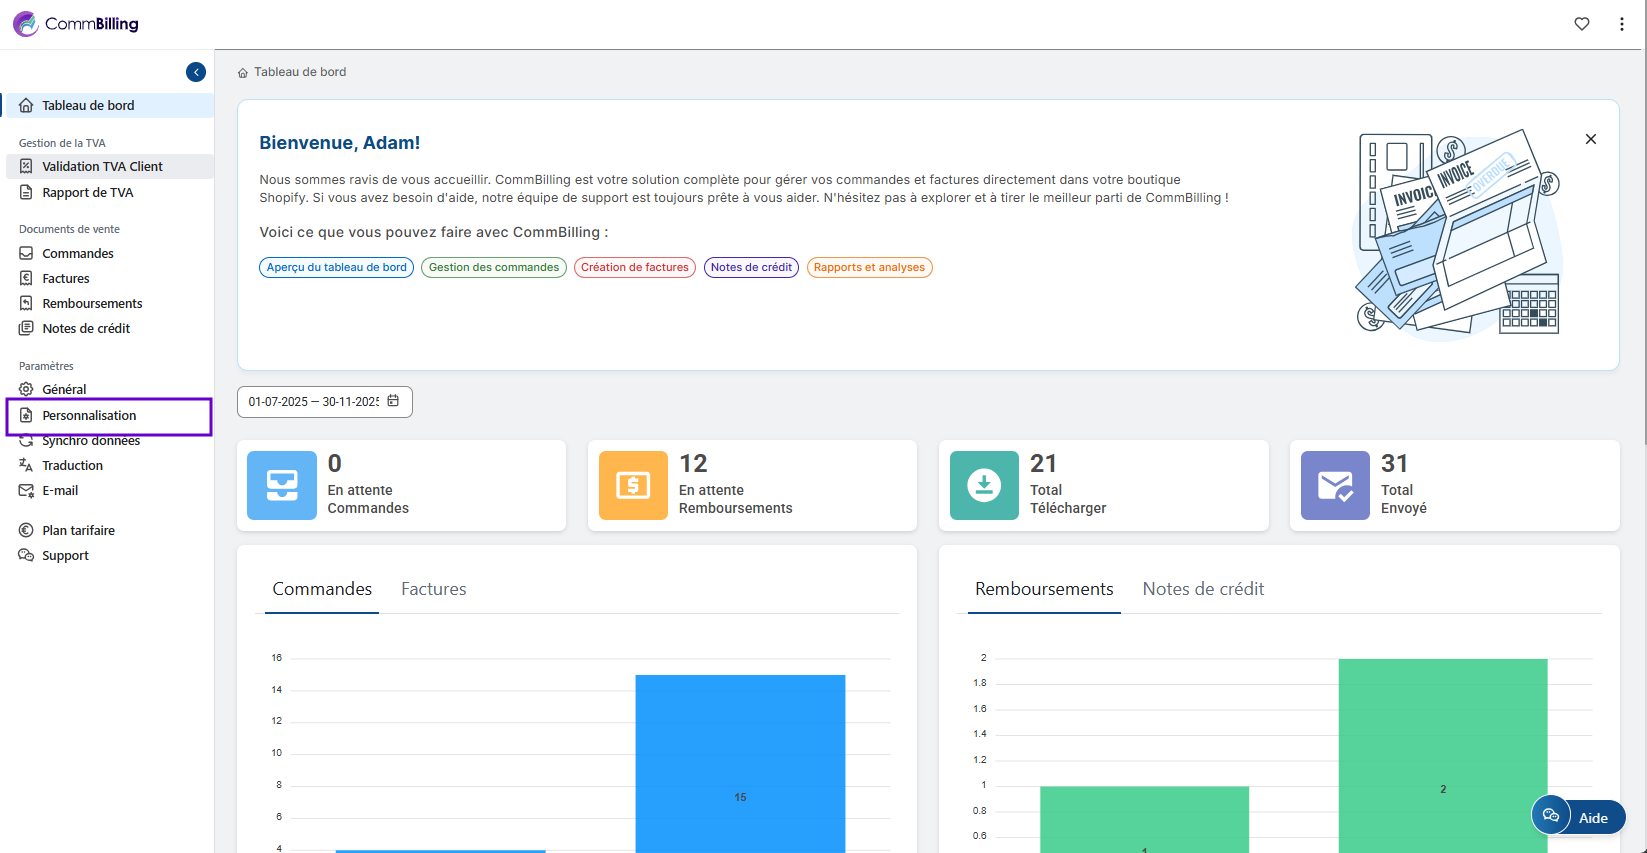Click the purple total sent mail icon
This screenshot has width=1647, height=853.
point(1335,485)
